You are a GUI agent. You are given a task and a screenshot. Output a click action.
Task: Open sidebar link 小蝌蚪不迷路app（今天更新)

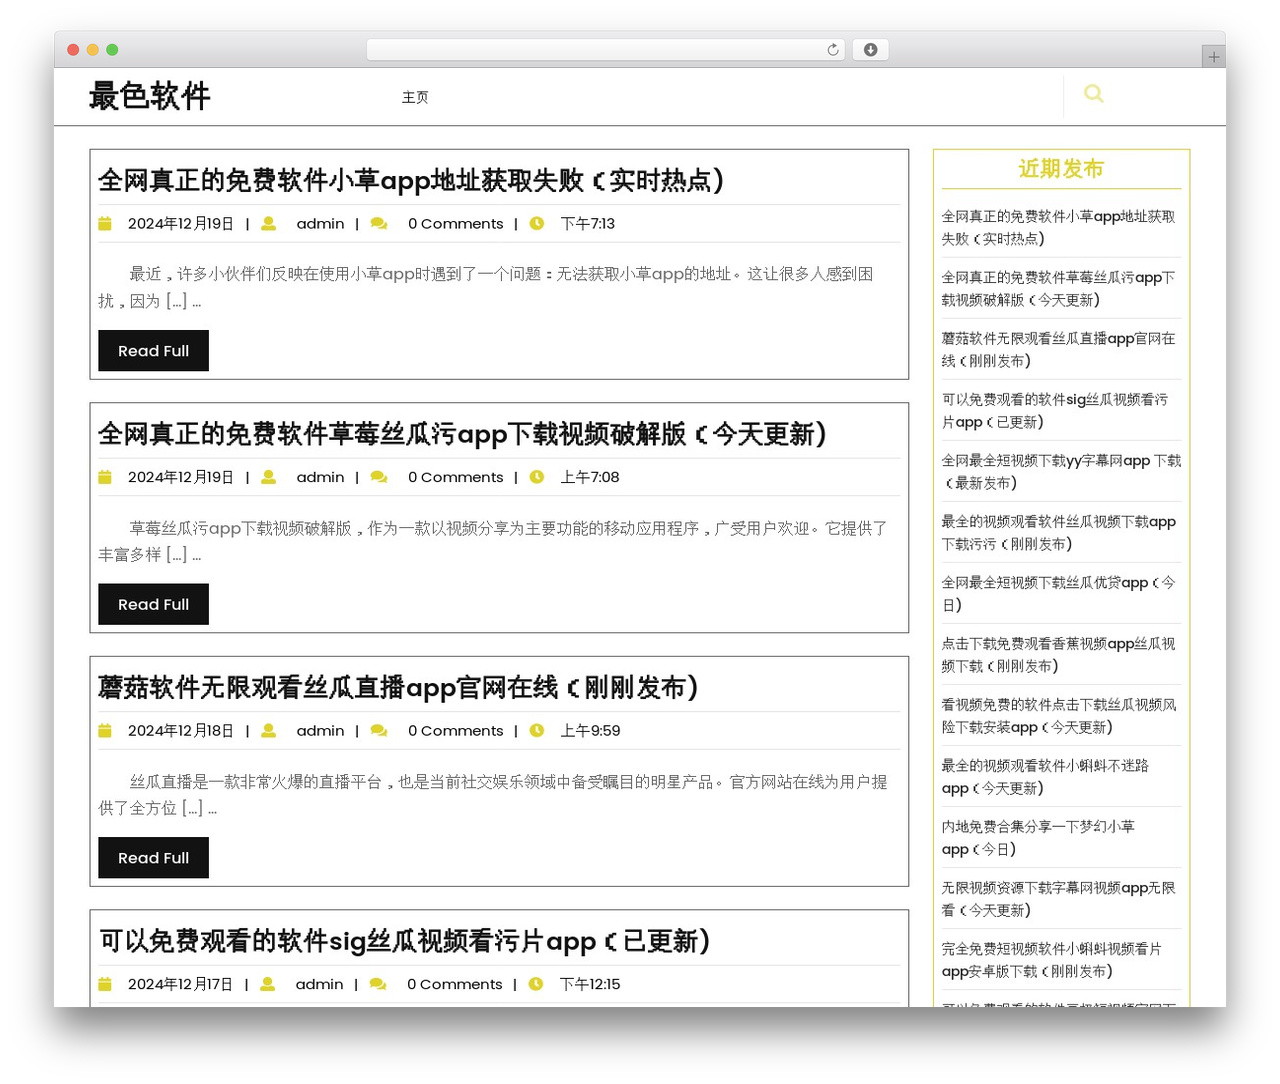click(x=1046, y=776)
